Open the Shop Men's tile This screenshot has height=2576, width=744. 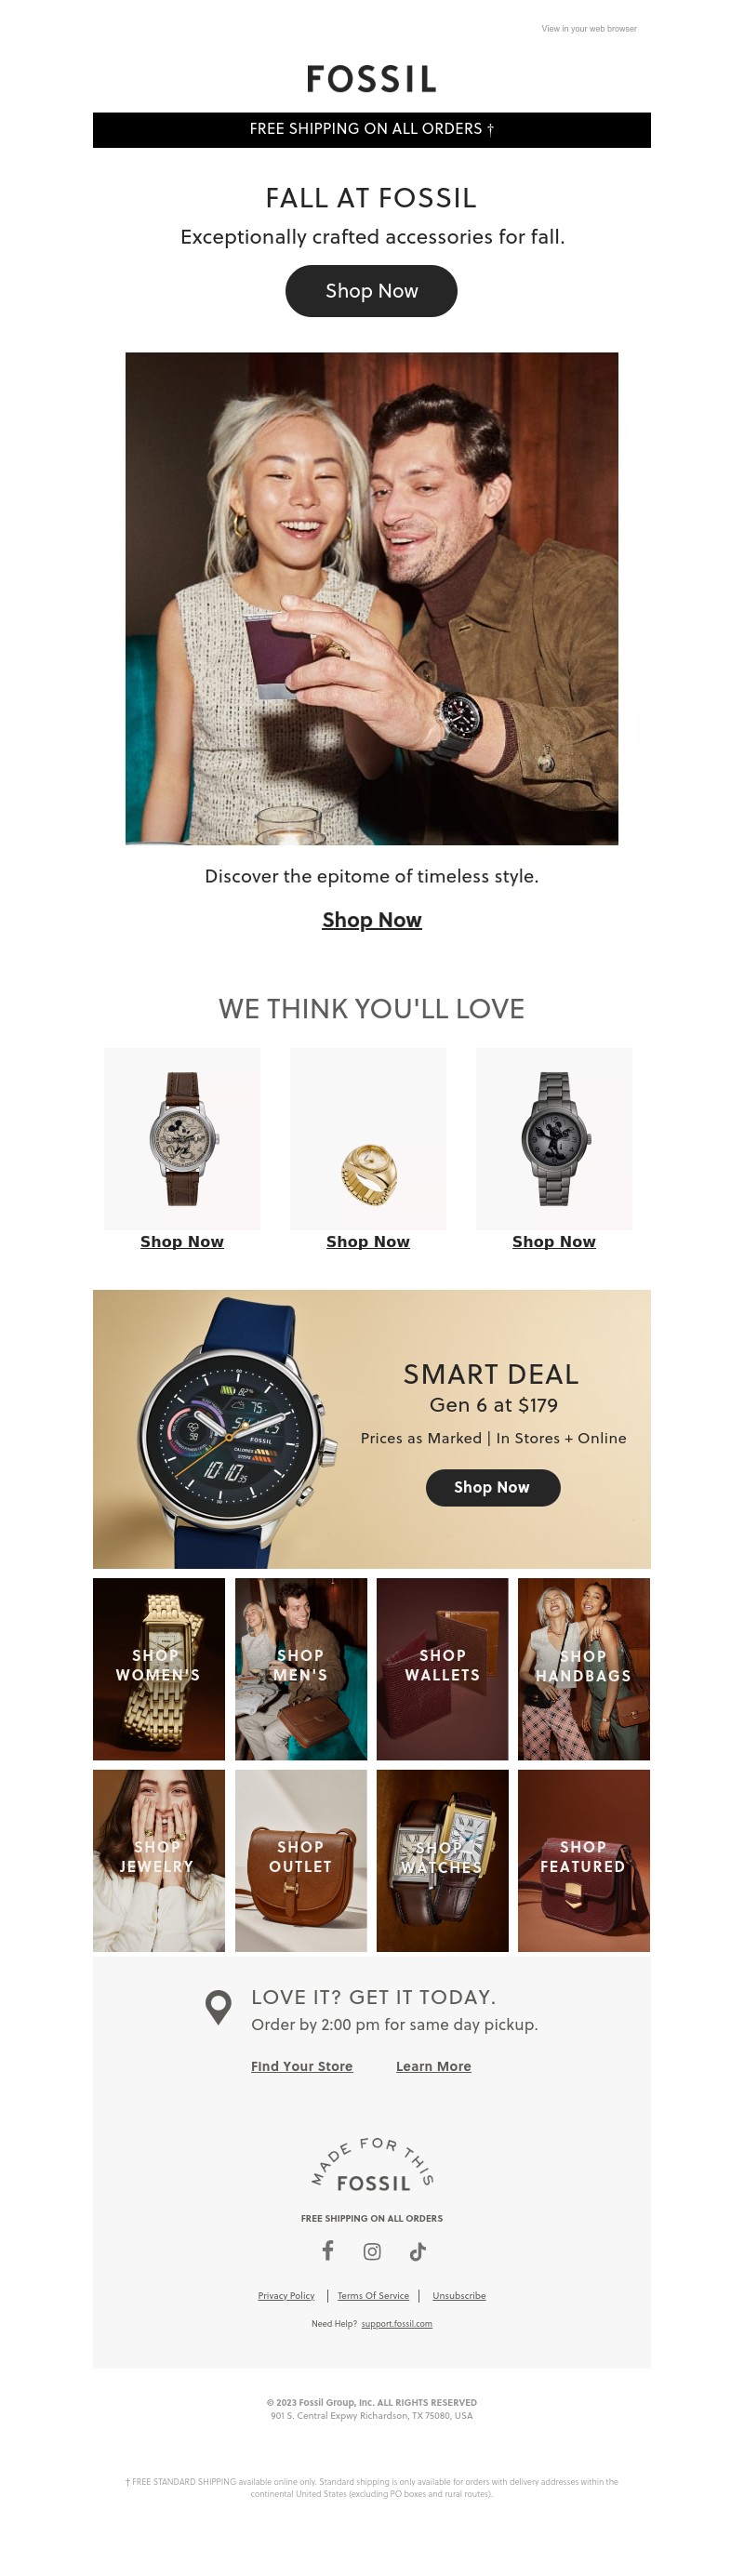[301, 1669]
